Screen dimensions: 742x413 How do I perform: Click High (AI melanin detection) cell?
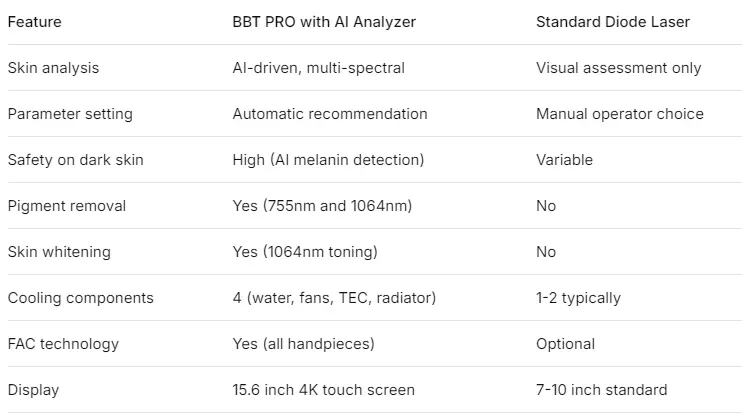(328, 160)
